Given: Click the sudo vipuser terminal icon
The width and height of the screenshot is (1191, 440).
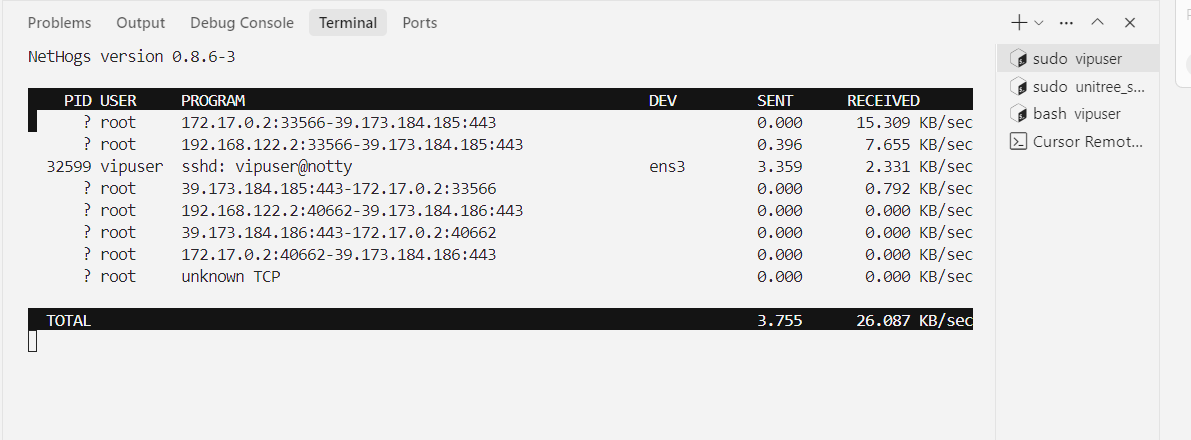Looking at the screenshot, I should (x=1019, y=59).
